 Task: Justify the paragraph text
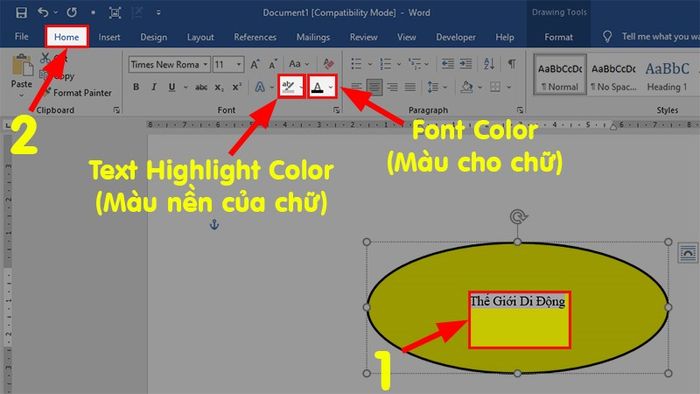point(410,87)
